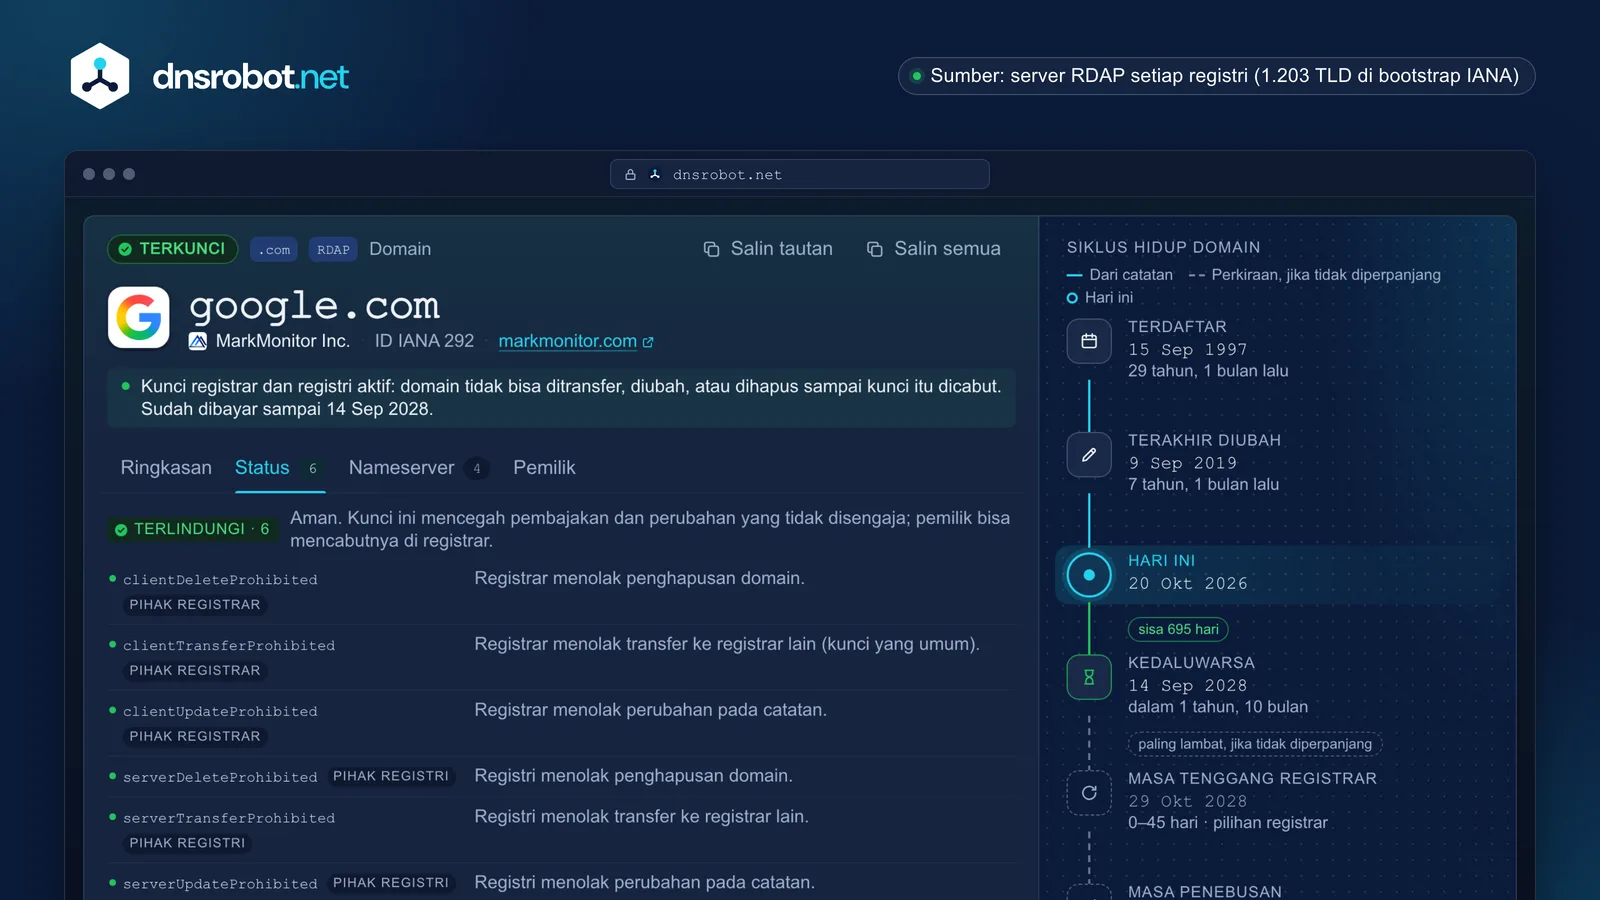
Task: Click the '29 Okt 2028' grace period date
Action: coord(1188,802)
